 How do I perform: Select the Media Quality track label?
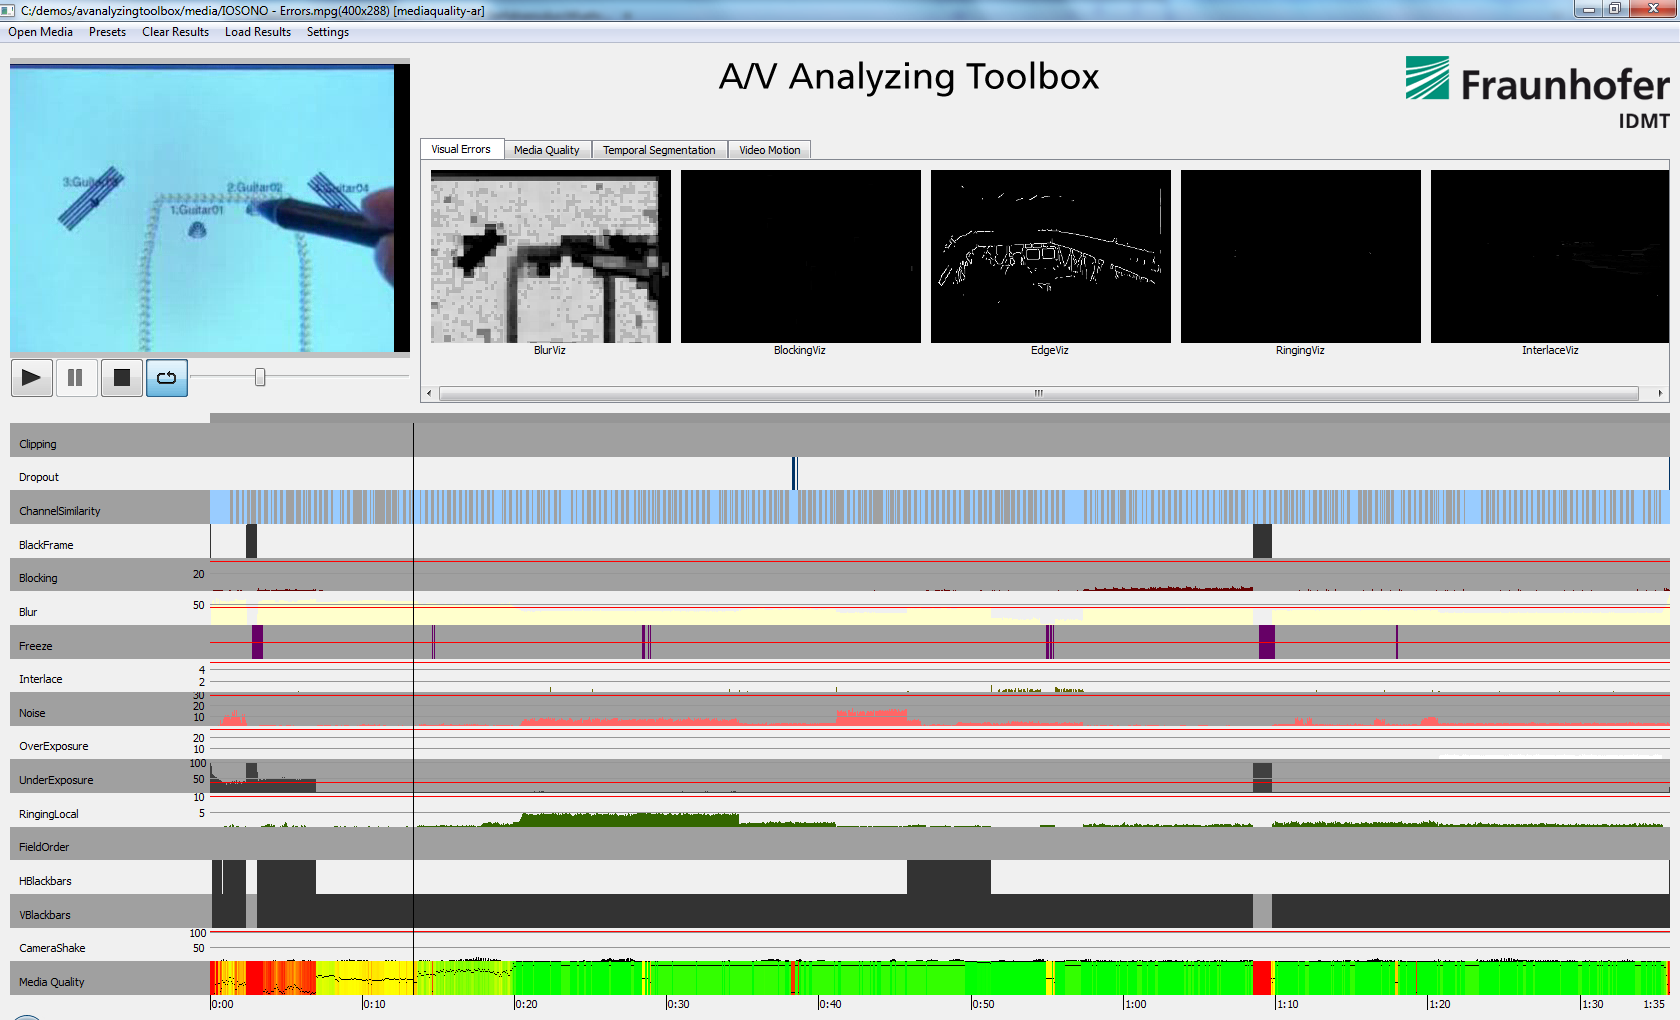click(52, 982)
